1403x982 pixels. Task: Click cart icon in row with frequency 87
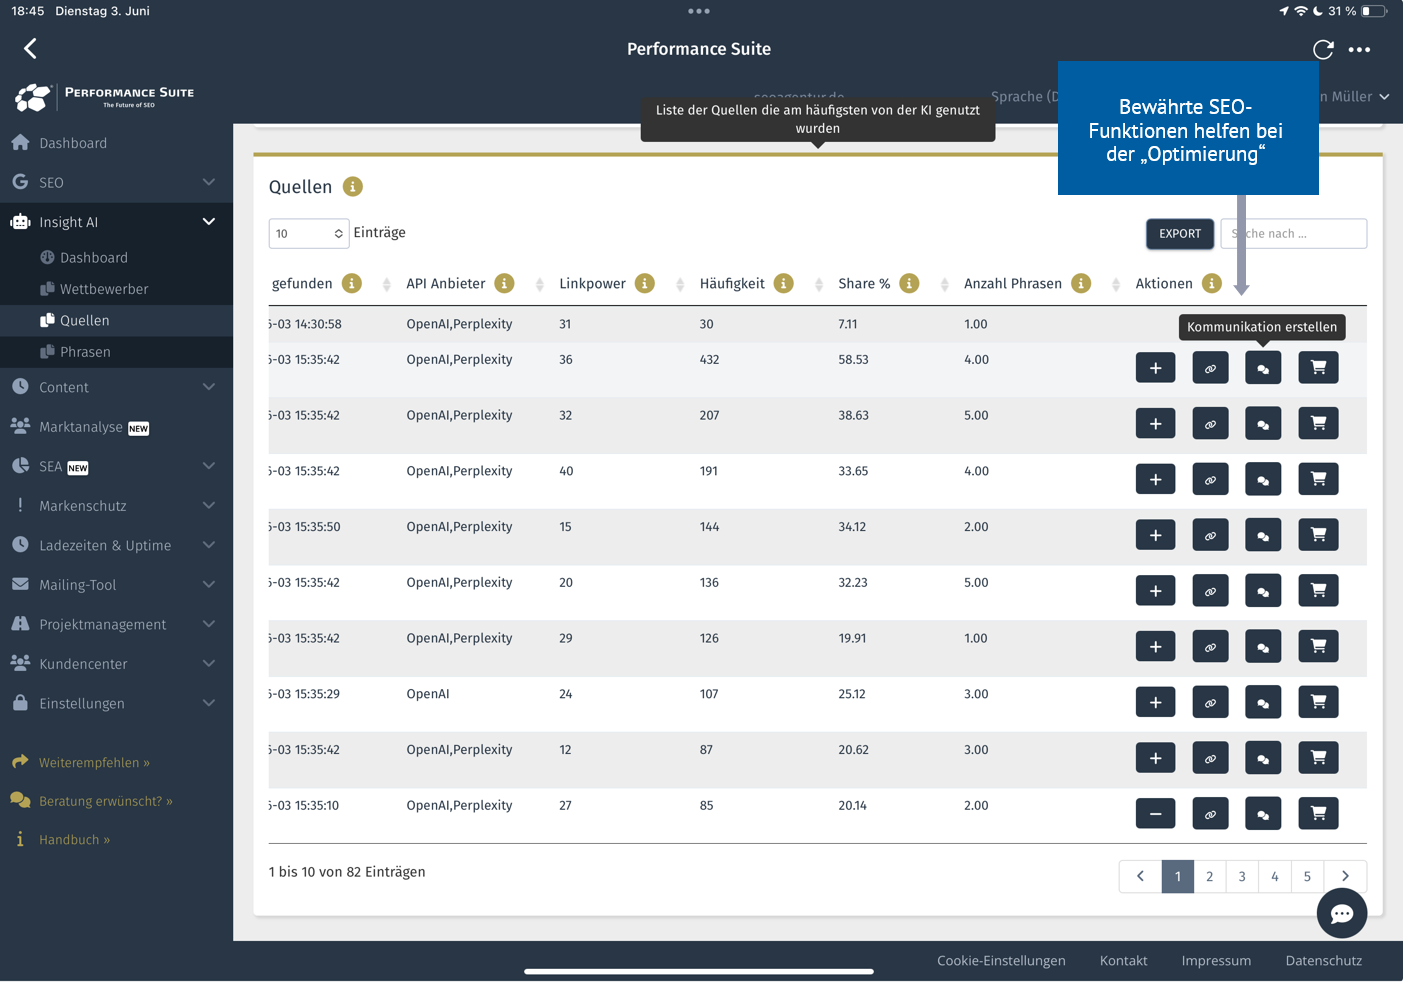1318,758
